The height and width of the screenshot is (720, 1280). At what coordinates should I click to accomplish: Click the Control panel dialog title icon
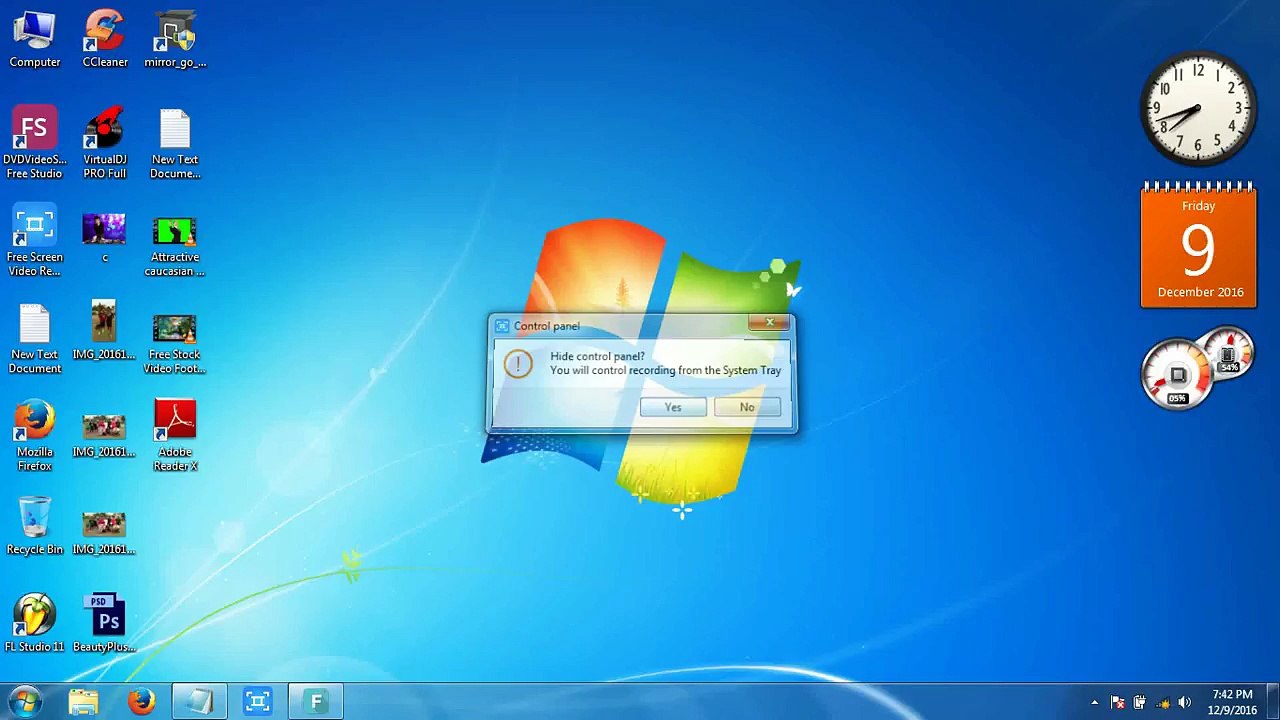point(502,326)
